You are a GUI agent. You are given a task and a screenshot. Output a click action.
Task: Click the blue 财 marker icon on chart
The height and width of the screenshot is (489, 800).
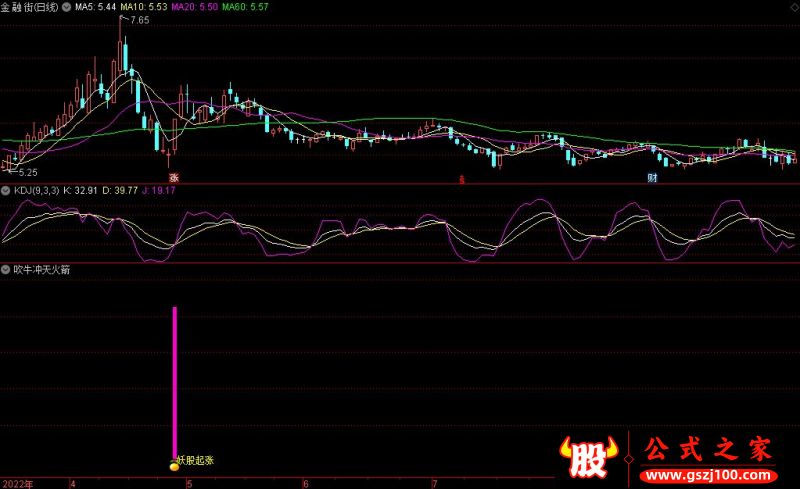click(x=651, y=178)
